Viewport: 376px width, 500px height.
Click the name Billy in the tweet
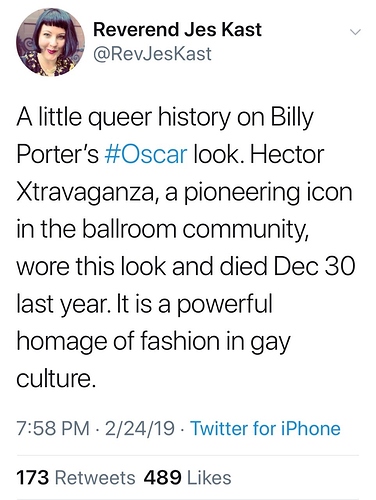292,118
